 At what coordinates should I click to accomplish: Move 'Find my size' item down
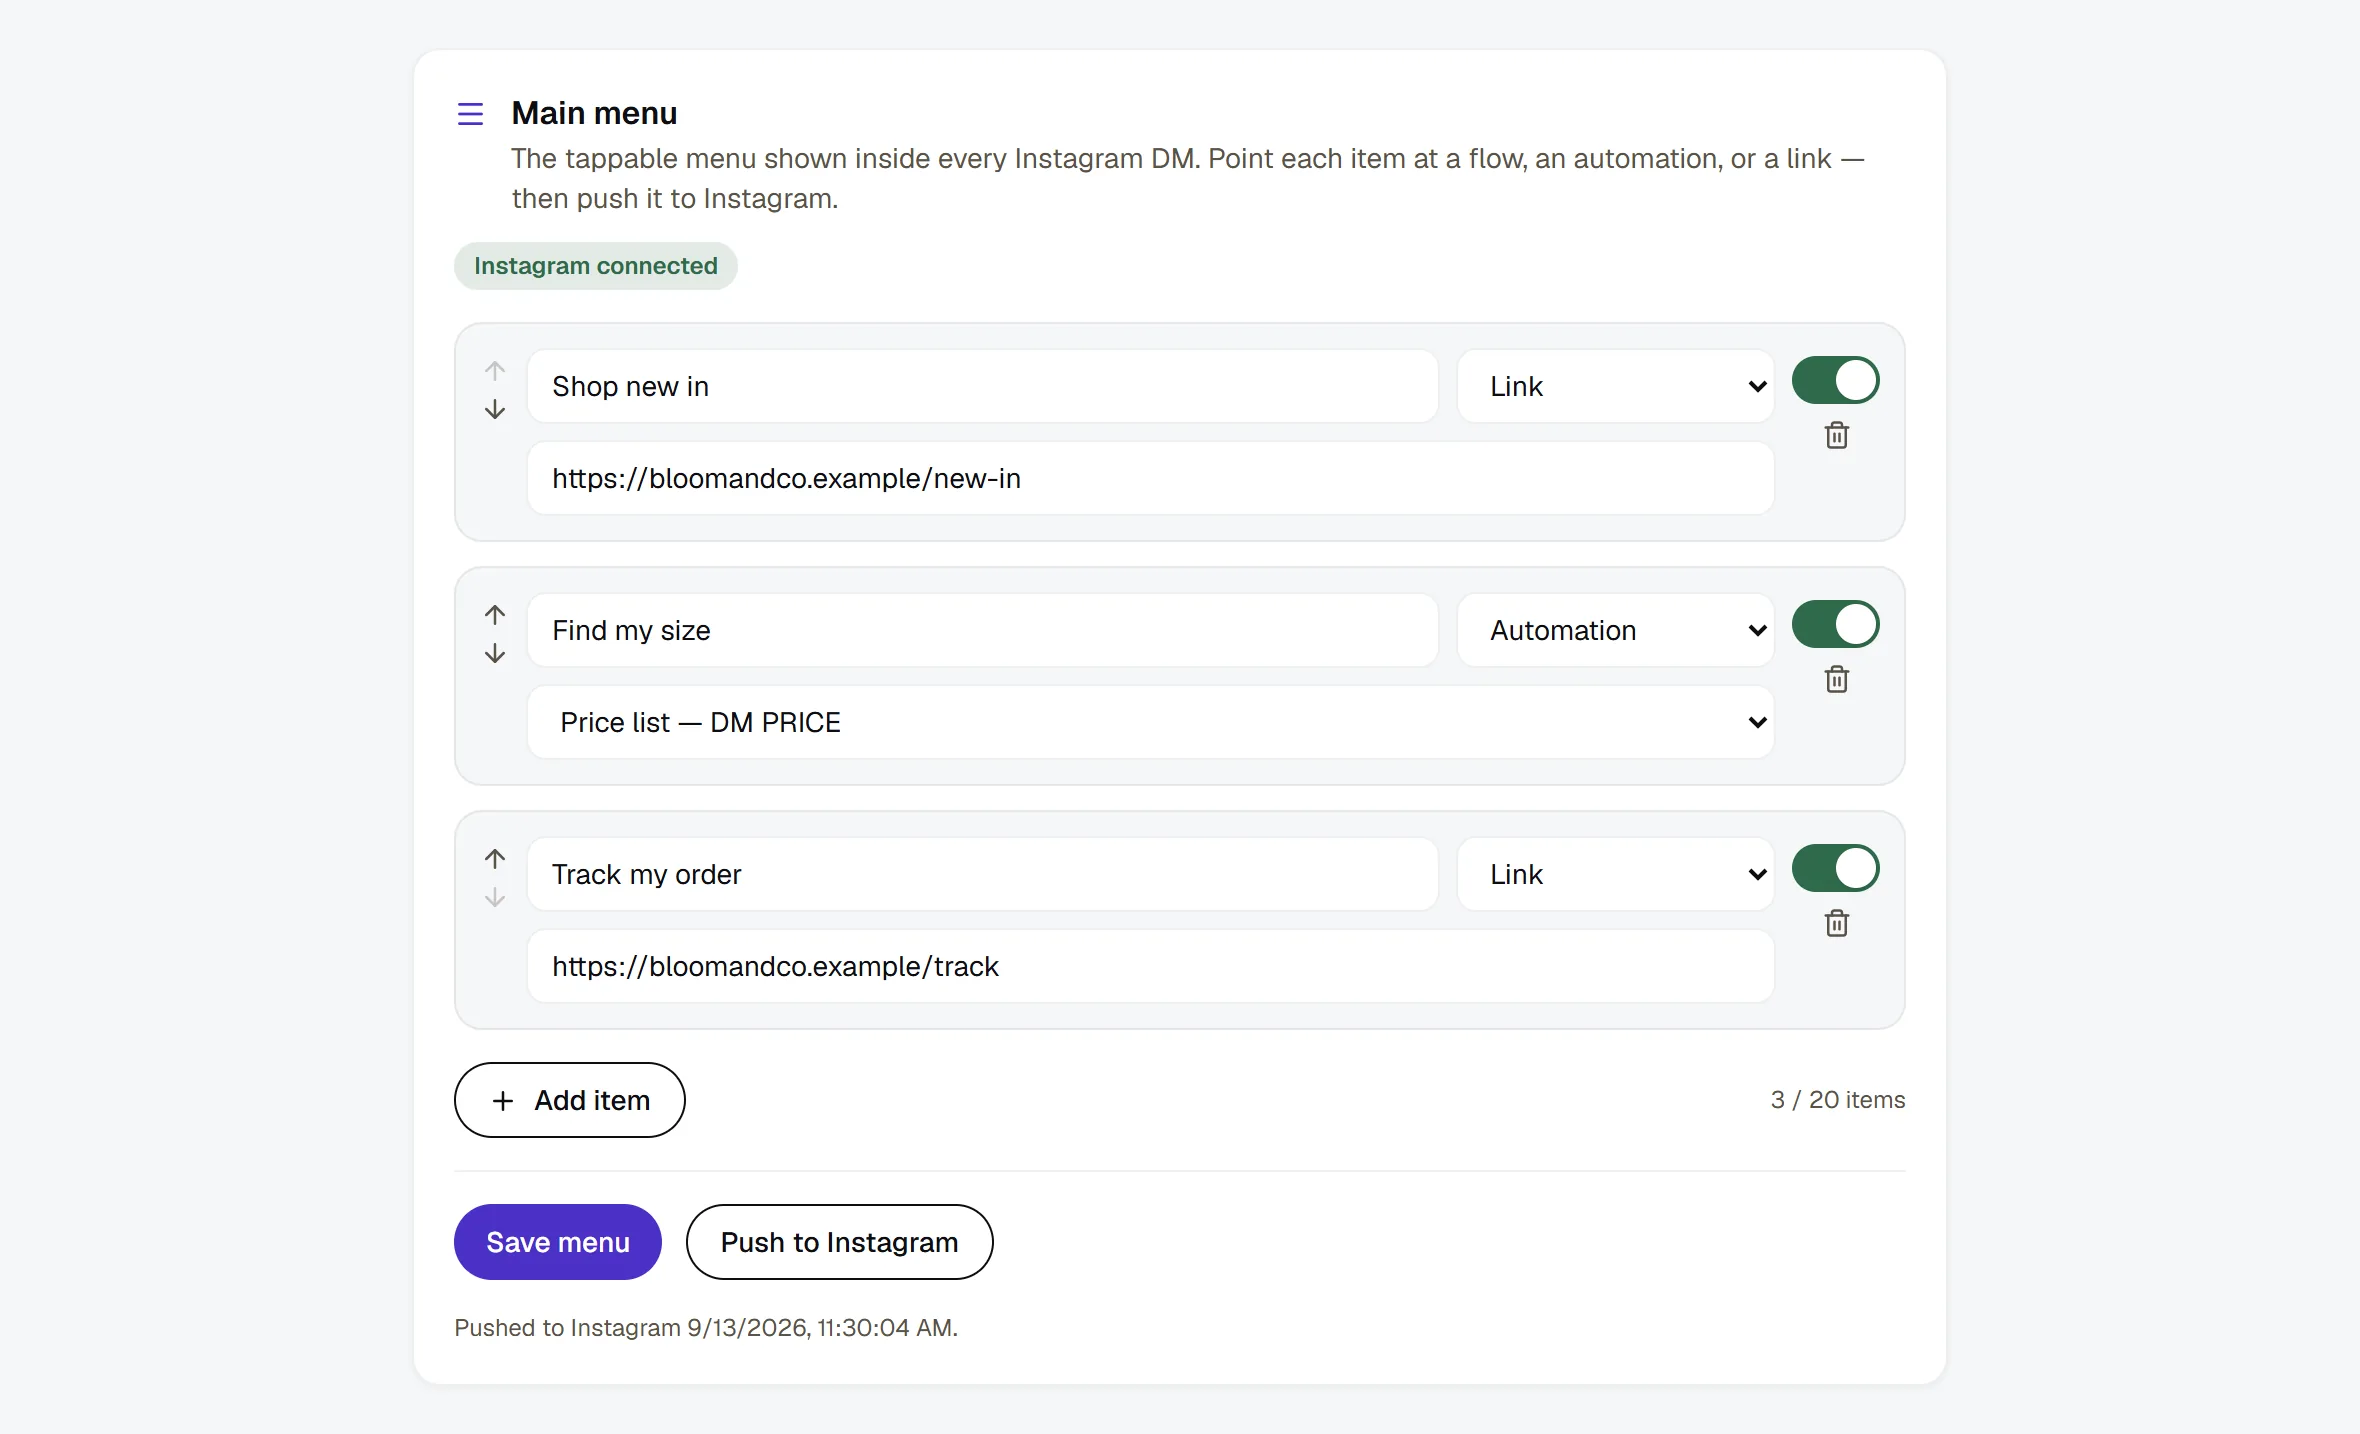pyautogui.click(x=495, y=654)
